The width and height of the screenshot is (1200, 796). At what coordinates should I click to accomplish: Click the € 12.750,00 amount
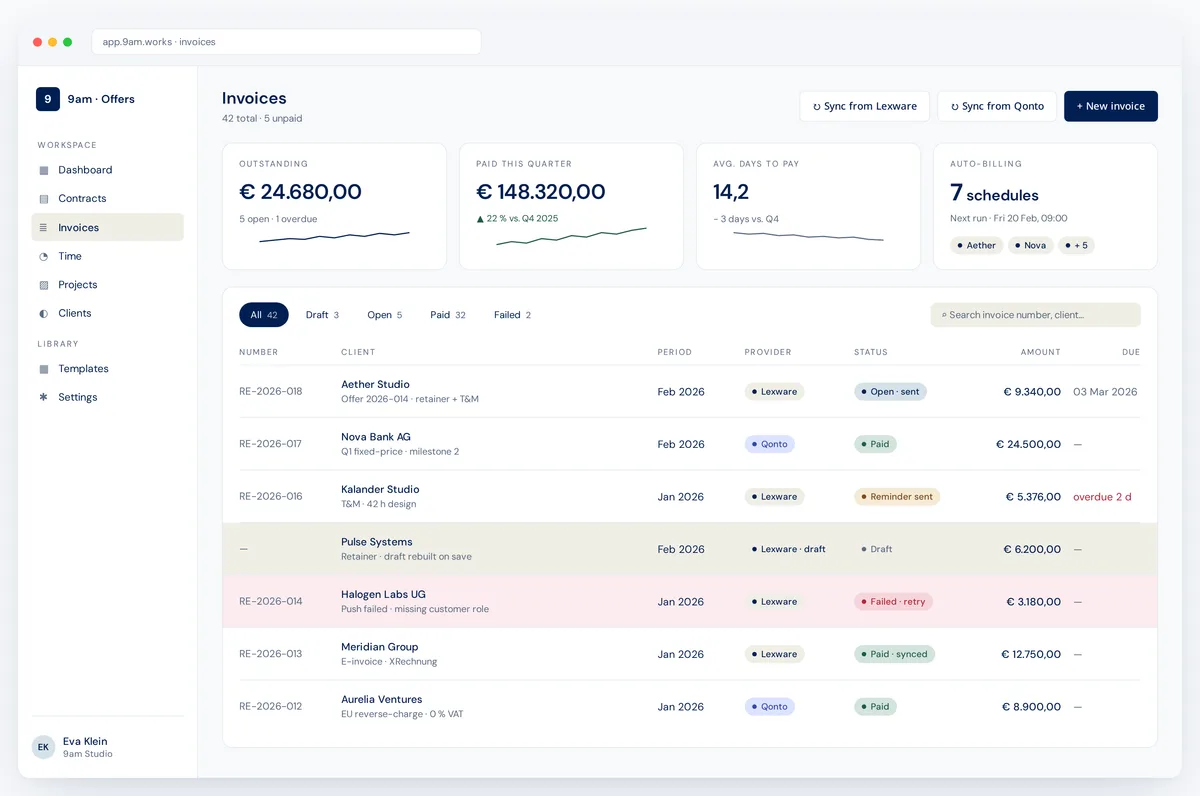coord(1031,654)
